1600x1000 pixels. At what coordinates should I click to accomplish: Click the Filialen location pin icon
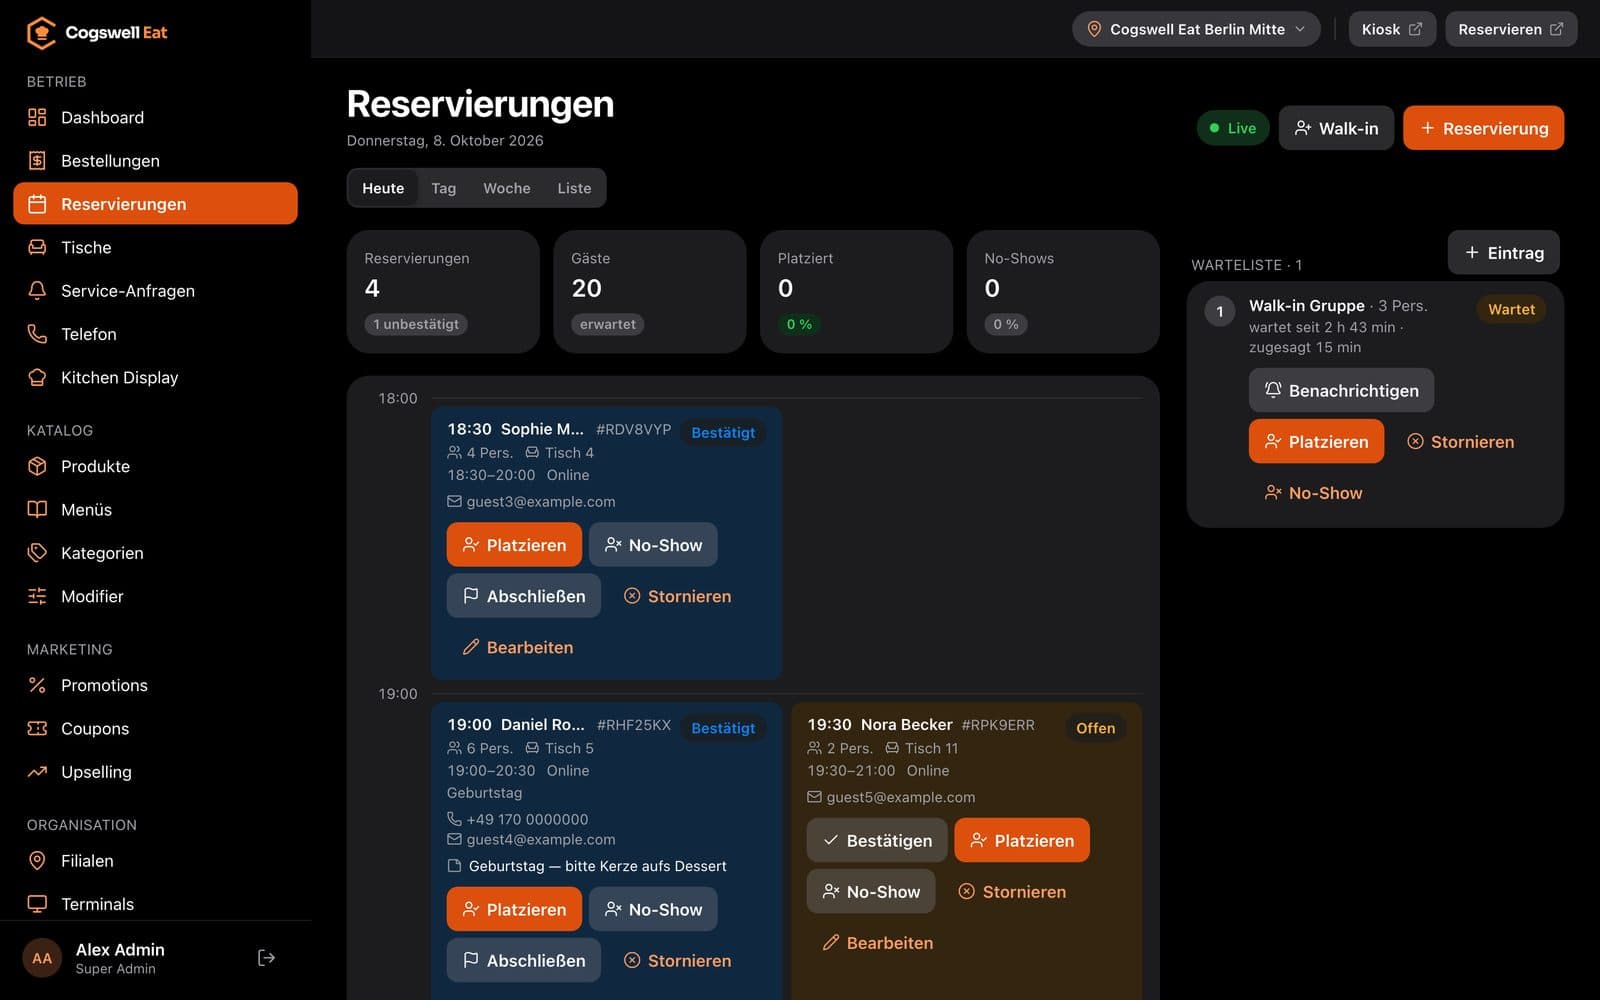37,860
